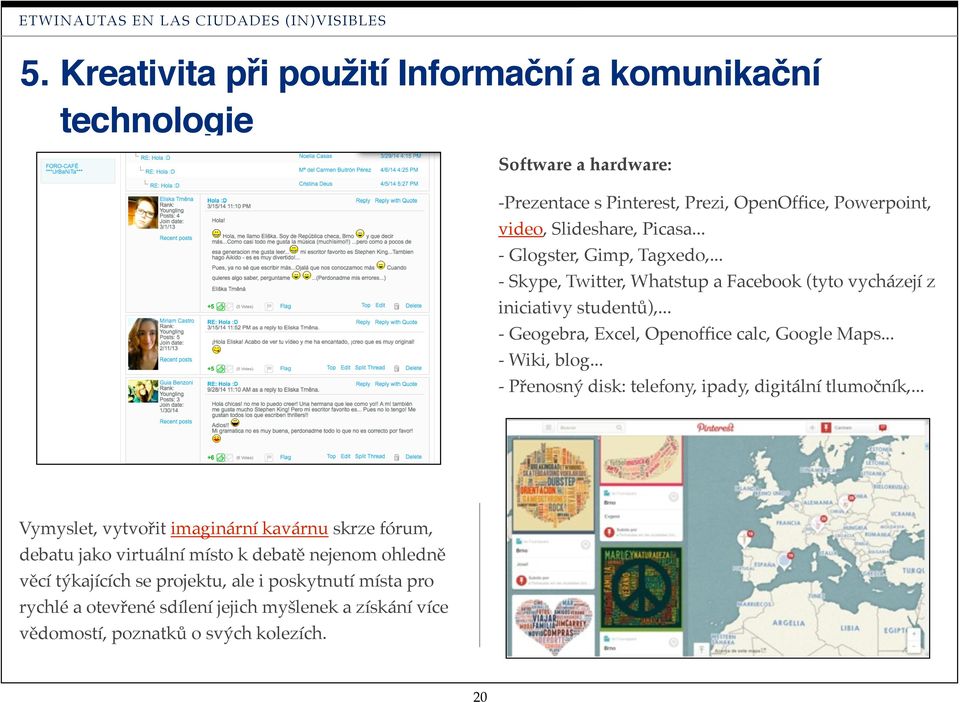The width and height of the screenshot is (960, 702).
Task: Open the peace-sign word-cloud pin
Action: [x=641, y=588]
